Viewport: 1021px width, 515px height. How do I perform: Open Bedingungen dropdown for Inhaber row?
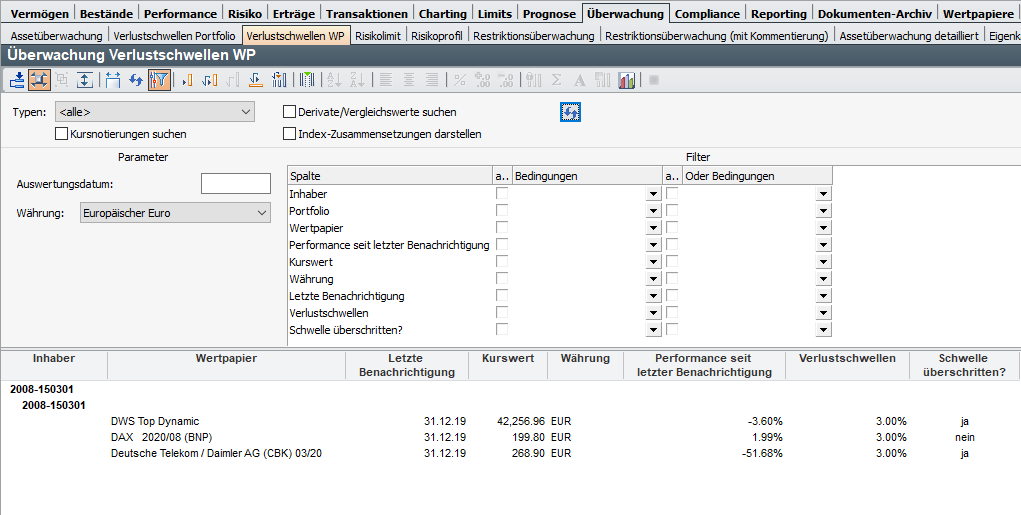(653, 194)
